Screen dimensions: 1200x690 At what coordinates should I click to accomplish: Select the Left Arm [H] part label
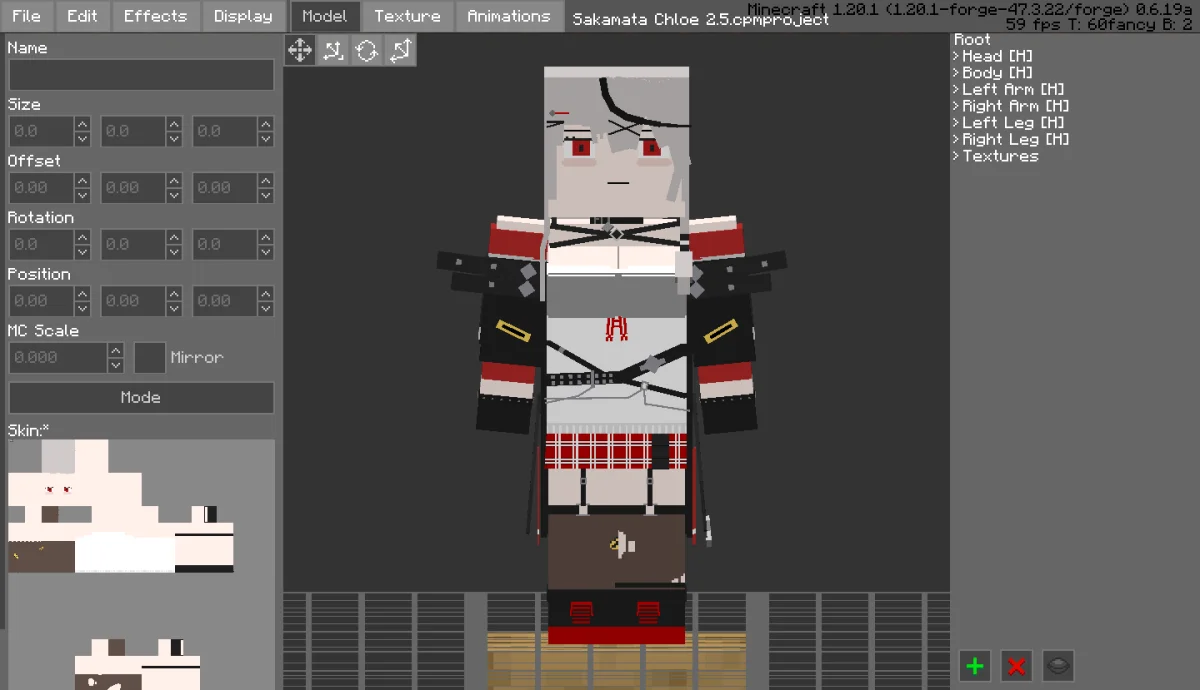coord(1014,90)
